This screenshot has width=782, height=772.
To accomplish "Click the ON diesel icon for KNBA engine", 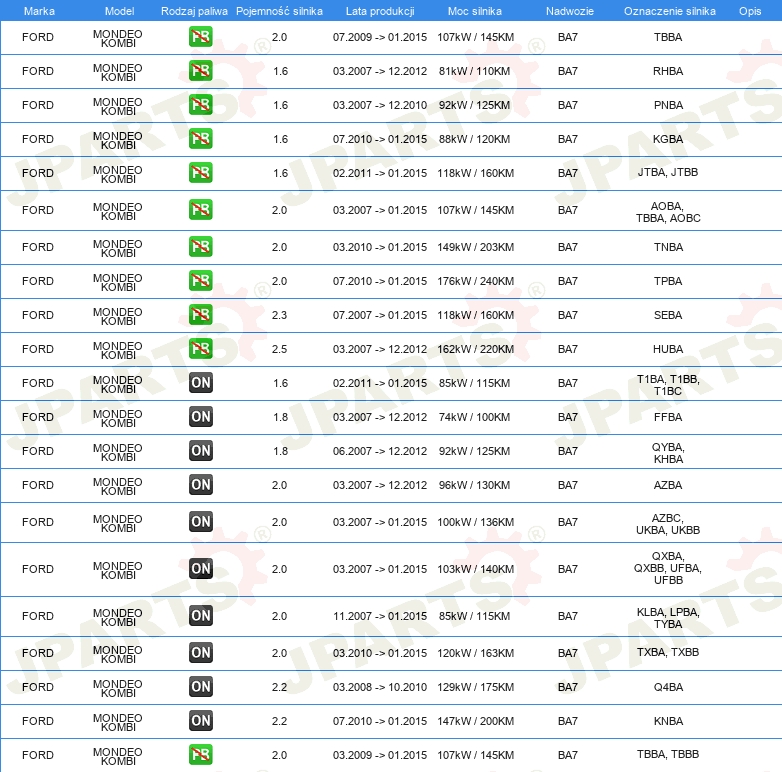I will (x=201, y=721).
